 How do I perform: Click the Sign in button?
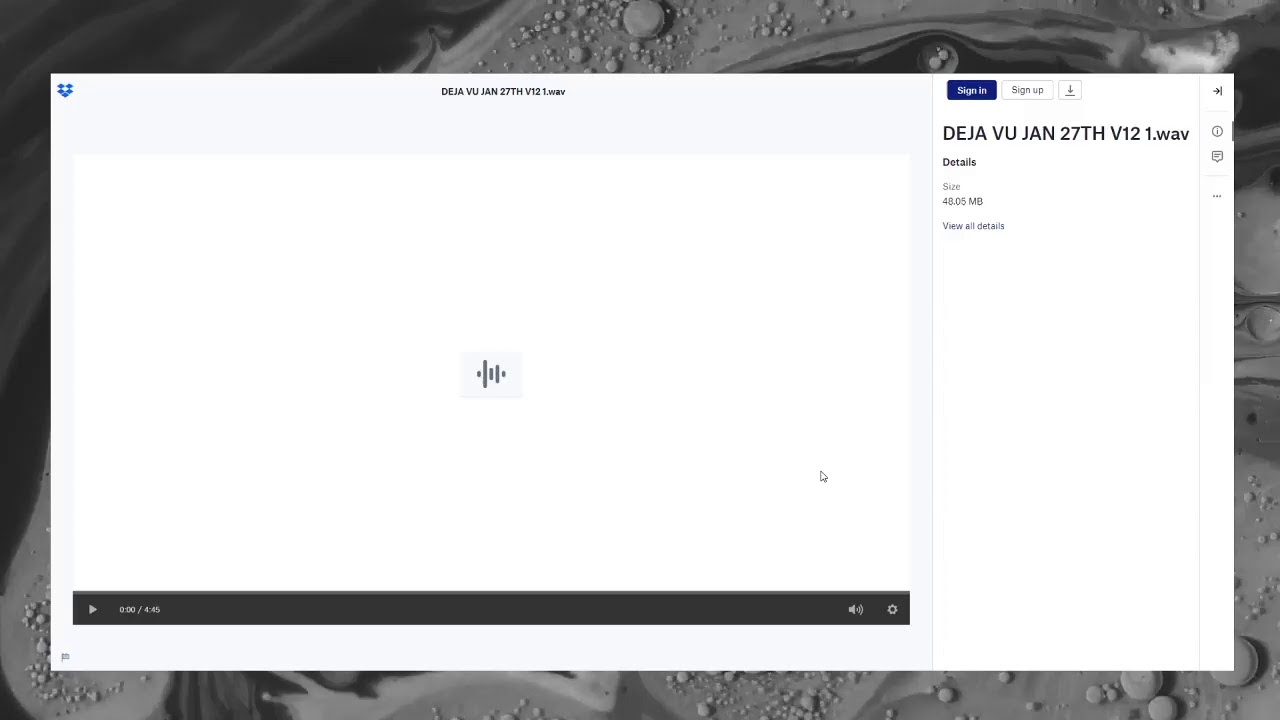coord(971,90)
